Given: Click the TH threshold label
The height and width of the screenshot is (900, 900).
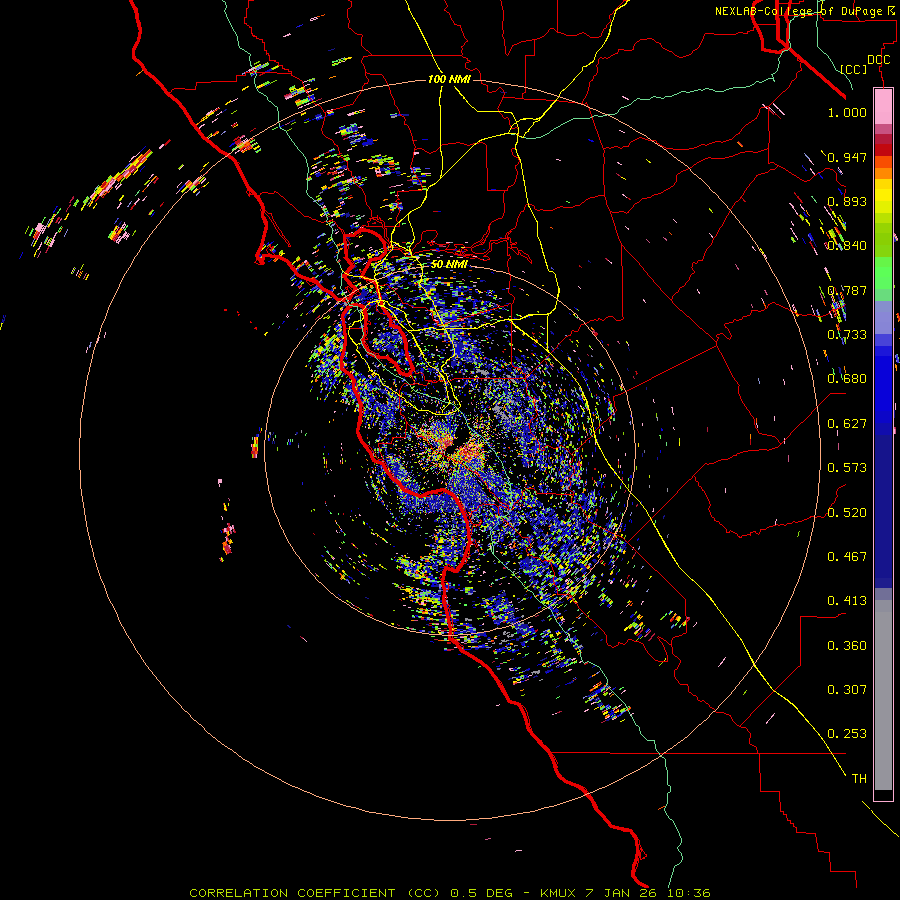Looking at the screenshot, I should point(859,779).
